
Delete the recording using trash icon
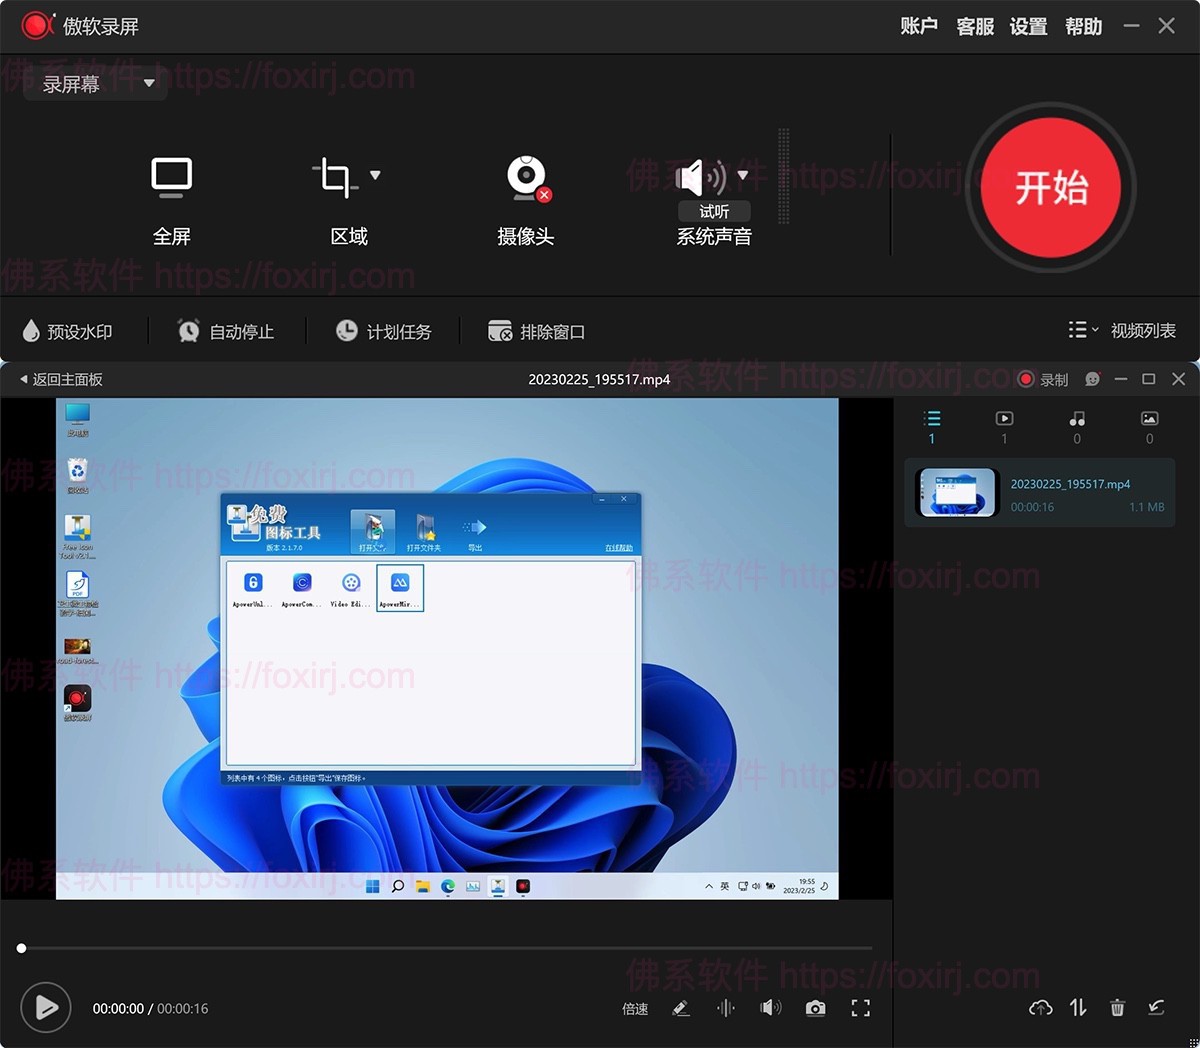click(x=1117, y=1008)
